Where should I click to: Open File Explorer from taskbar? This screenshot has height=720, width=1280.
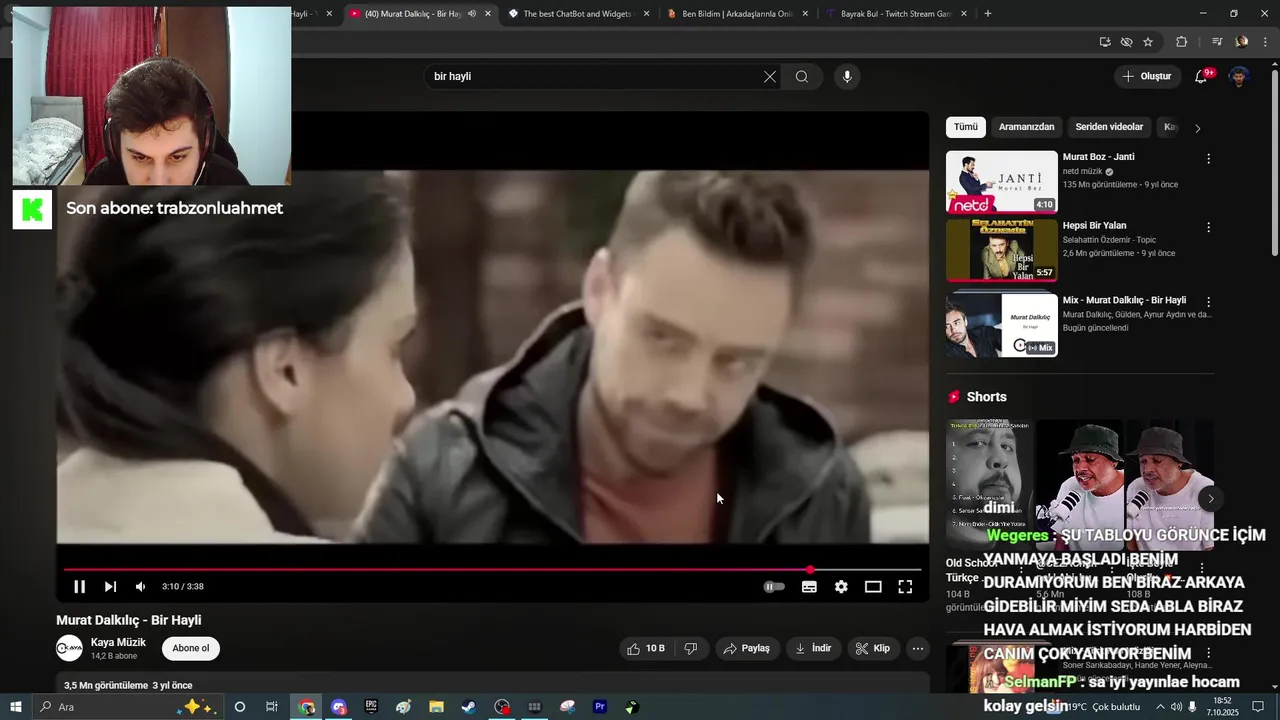click(x=436, y=707)
